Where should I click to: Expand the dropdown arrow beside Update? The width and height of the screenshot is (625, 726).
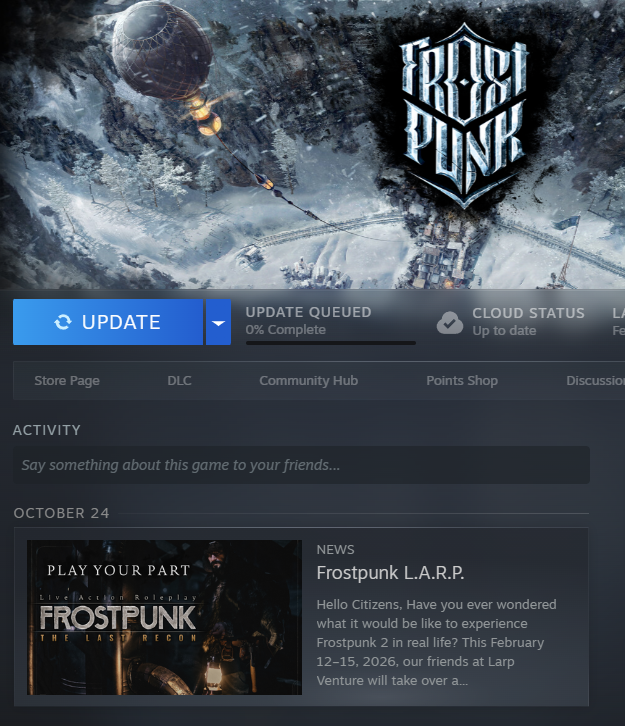pos(219,322)
